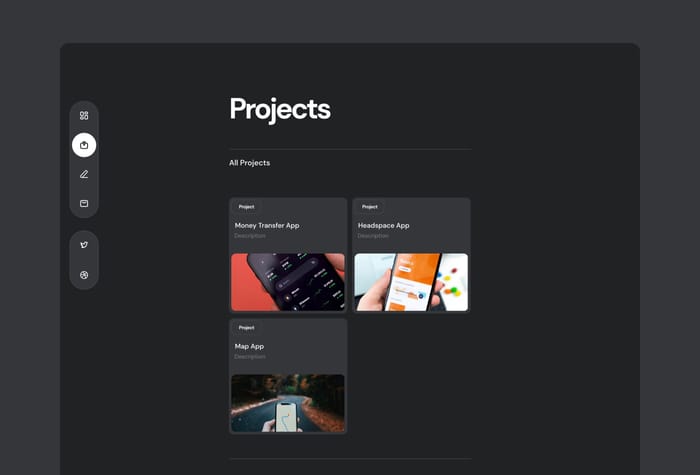Image resolution: width=700 pixels, height=475 pixels.
Task: Click Description text under Money Transfer App
Action: point(250,236)
